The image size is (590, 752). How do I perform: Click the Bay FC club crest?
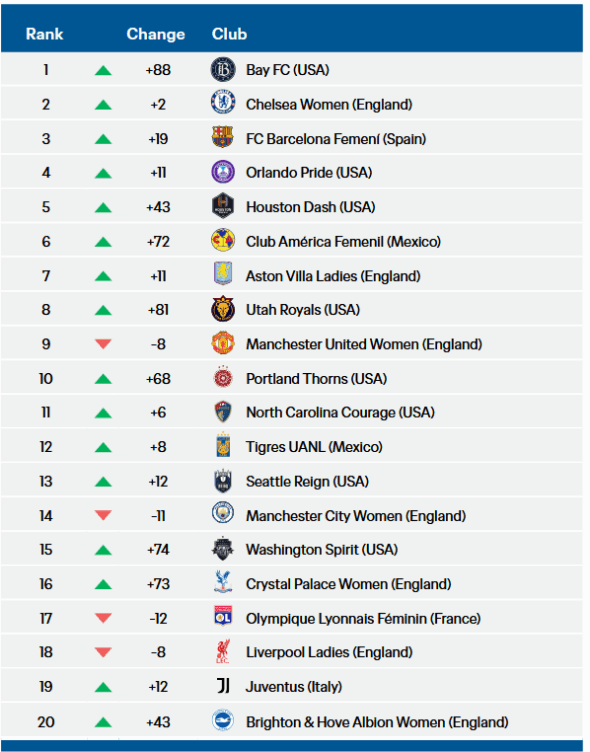point(223,70)
